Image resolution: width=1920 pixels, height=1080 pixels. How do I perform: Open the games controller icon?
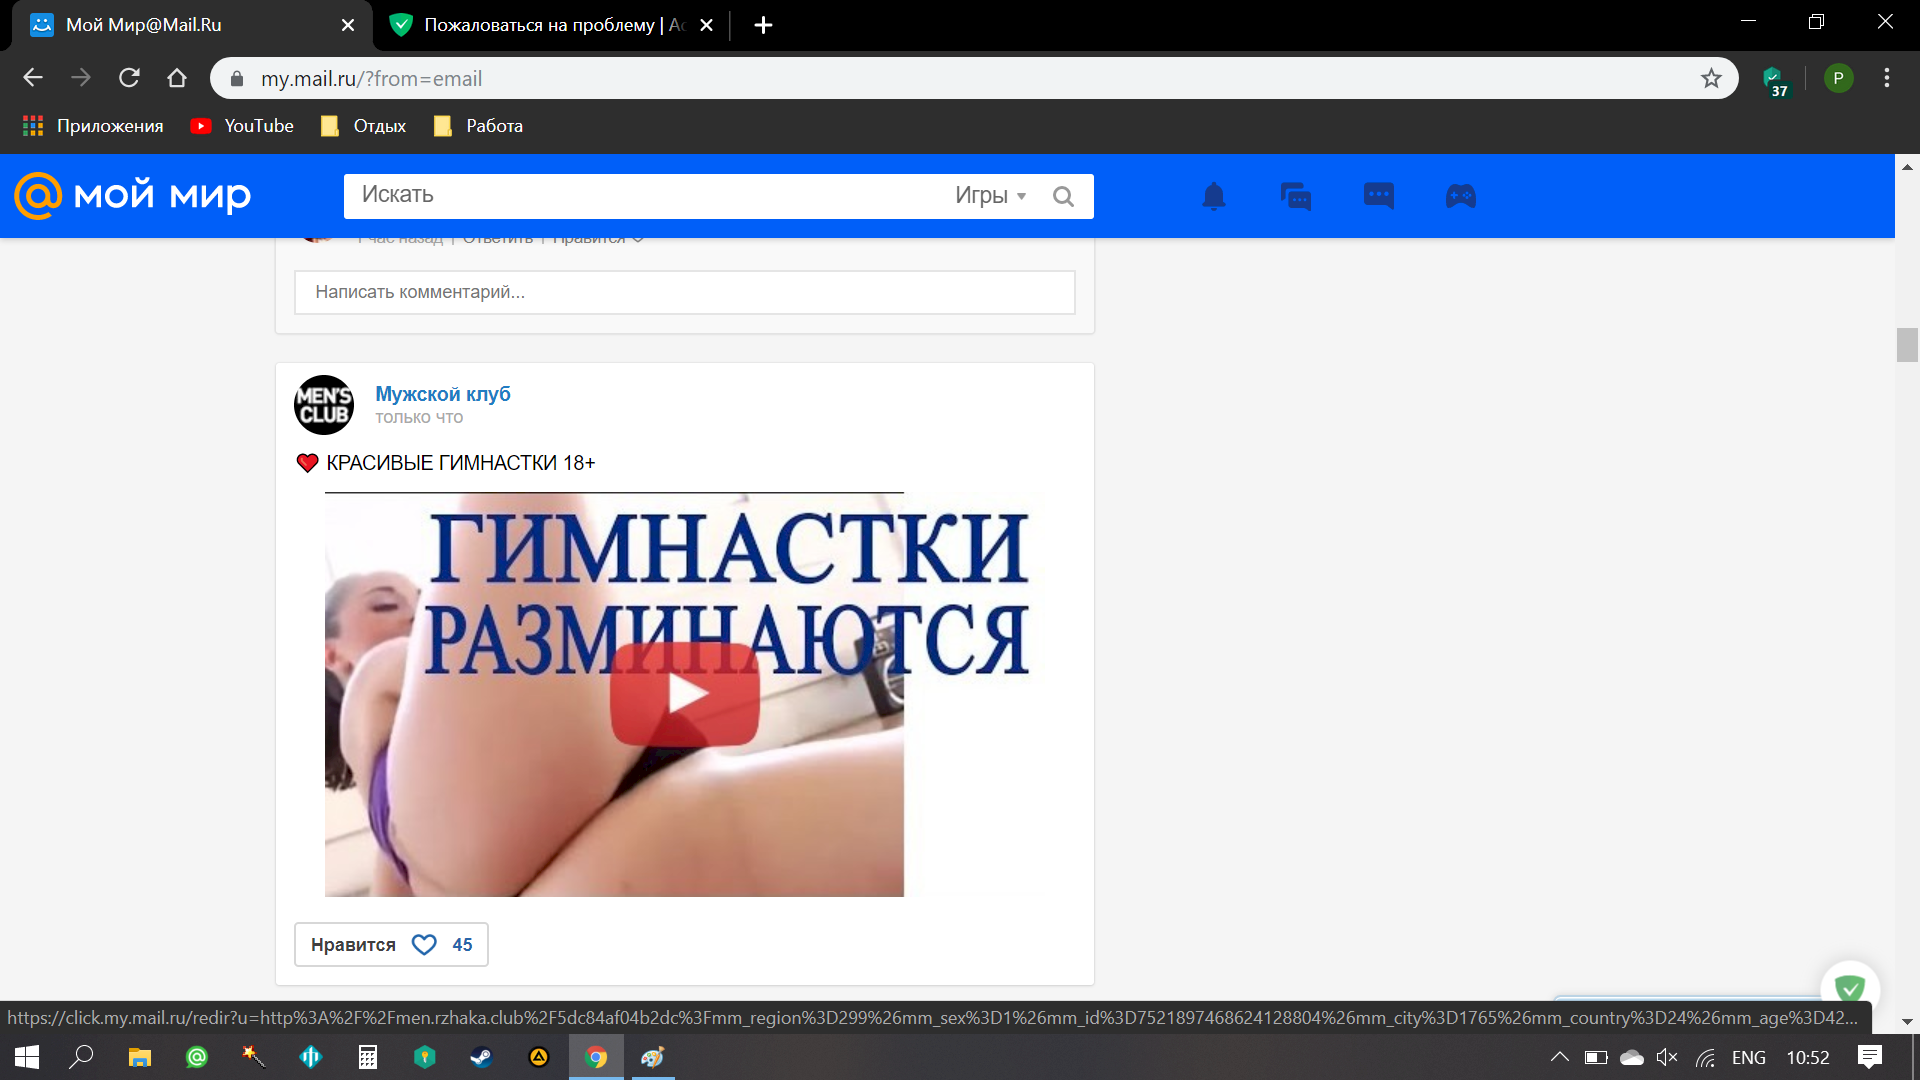click(x=1461, y=196)
